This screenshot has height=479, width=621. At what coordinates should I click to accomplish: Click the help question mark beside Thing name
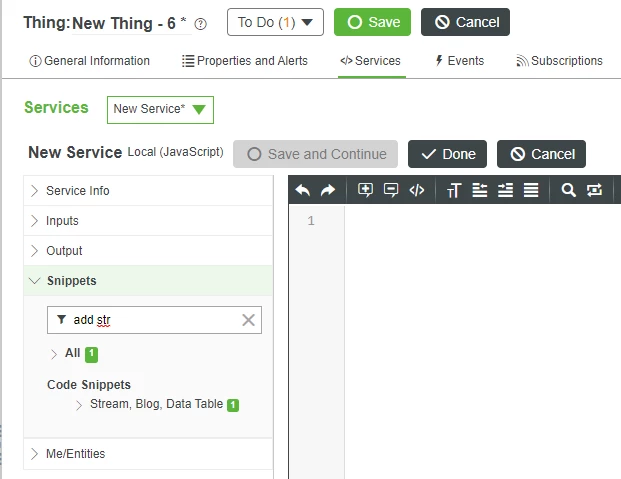pyautogui.click(x=200, y=24)
